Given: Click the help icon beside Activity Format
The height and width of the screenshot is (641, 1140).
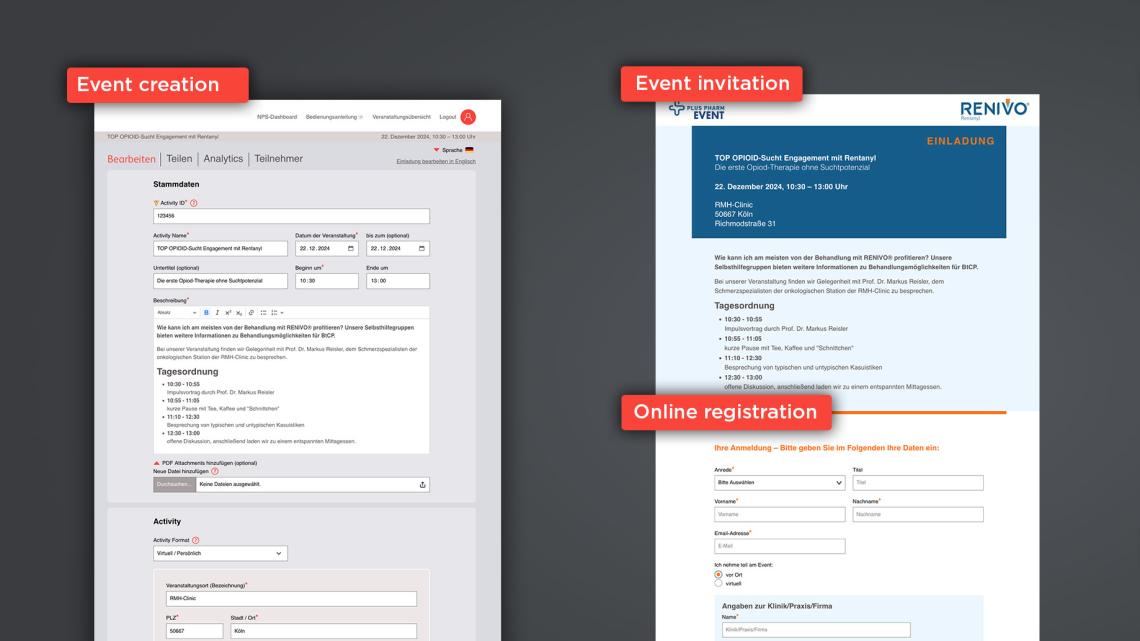Looking at the screenshot, I should click(x=195, y=540).
